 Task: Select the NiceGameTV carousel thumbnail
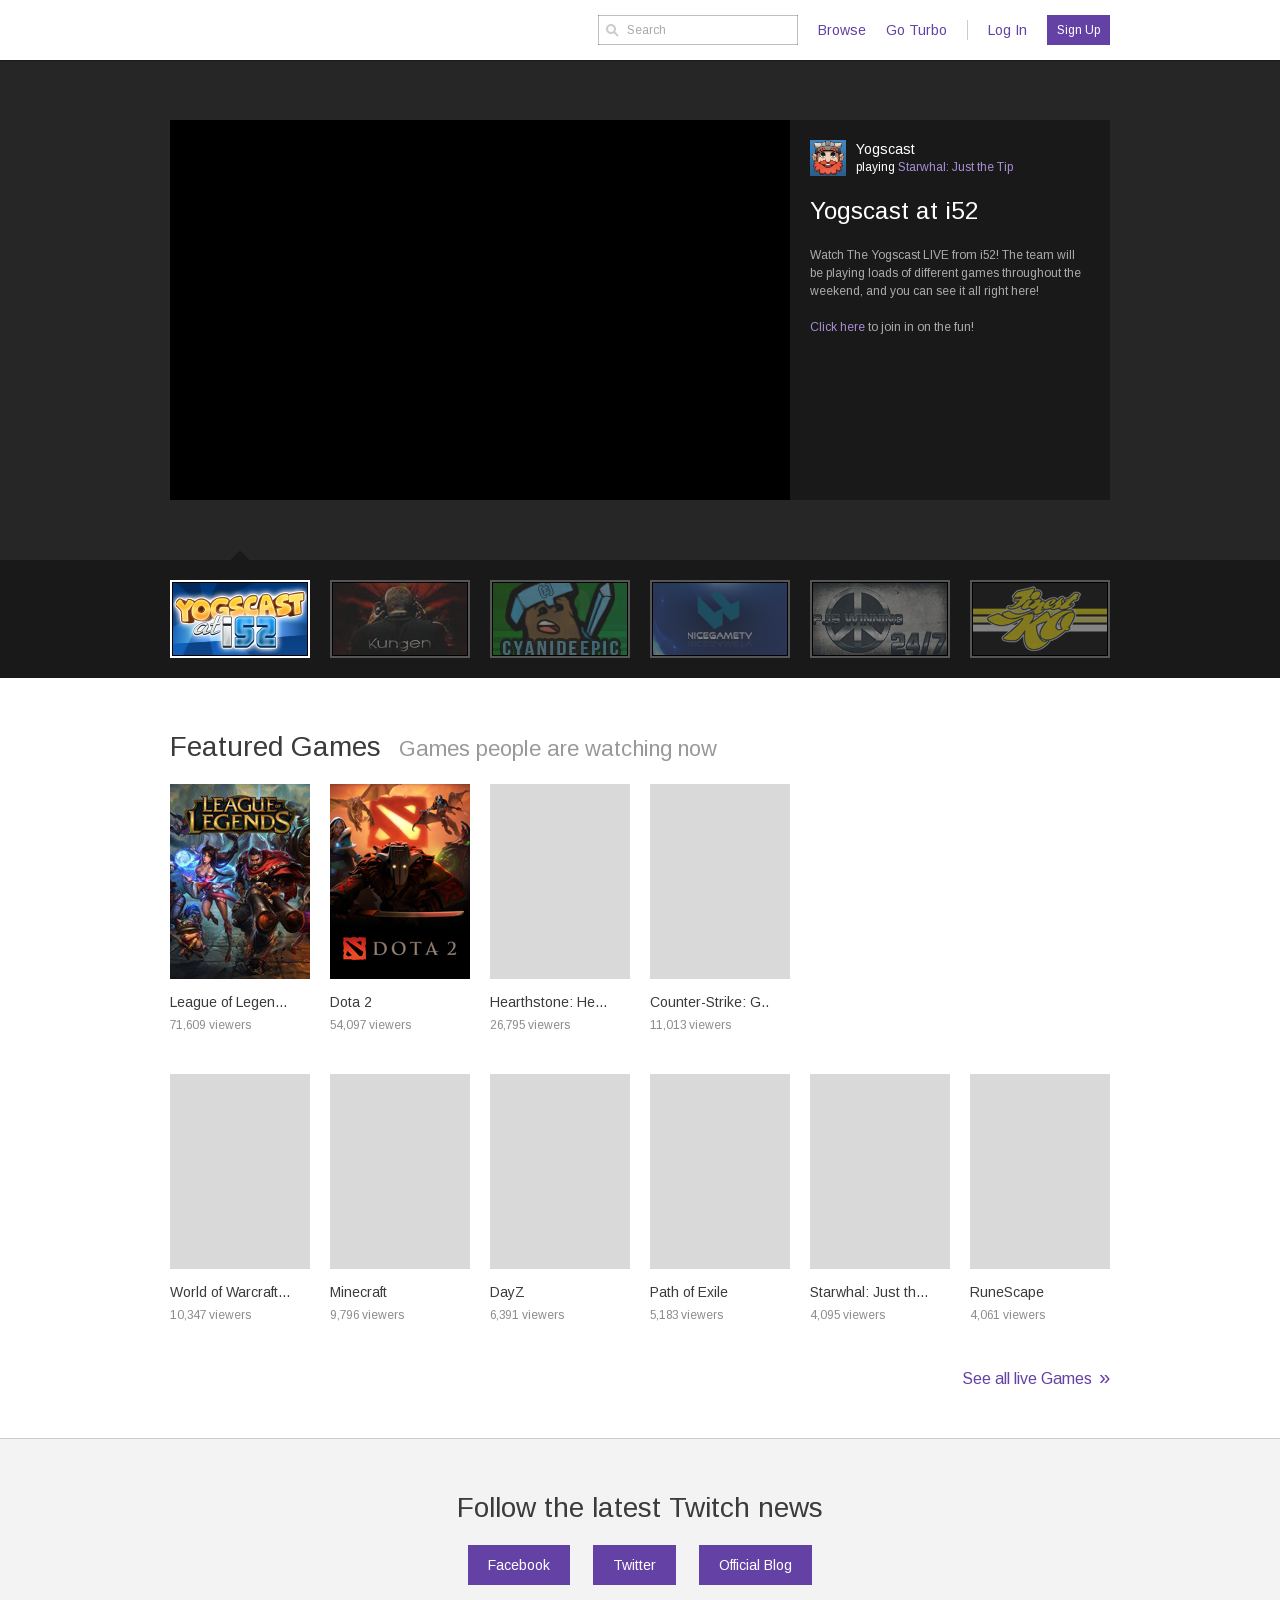[x=720, y=619]
